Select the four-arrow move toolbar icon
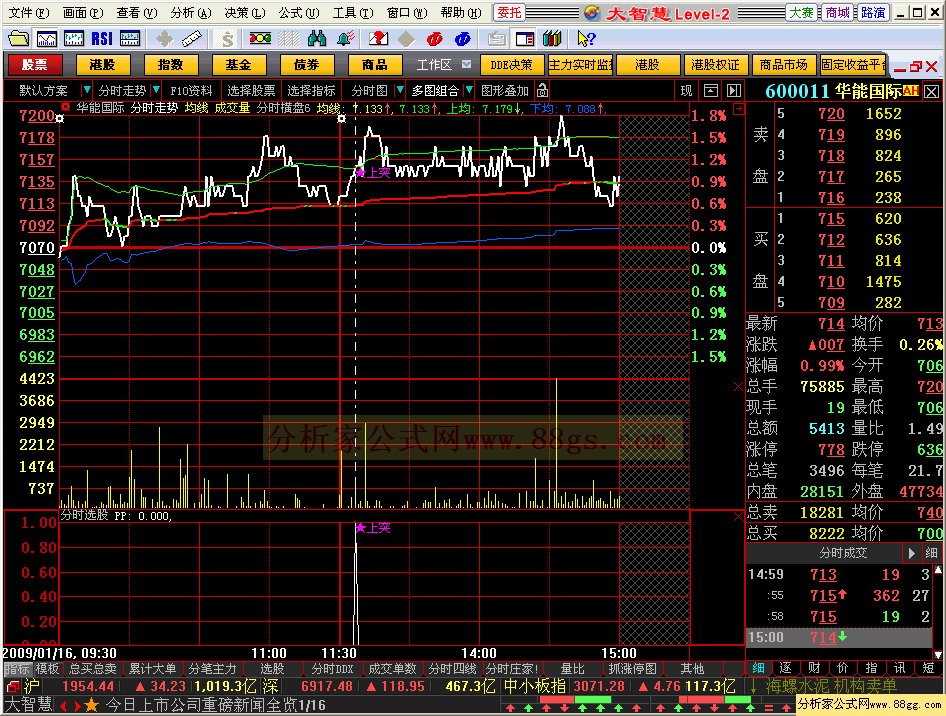The height and width of the screenshot is (716, 946). [x=164, y=39]
